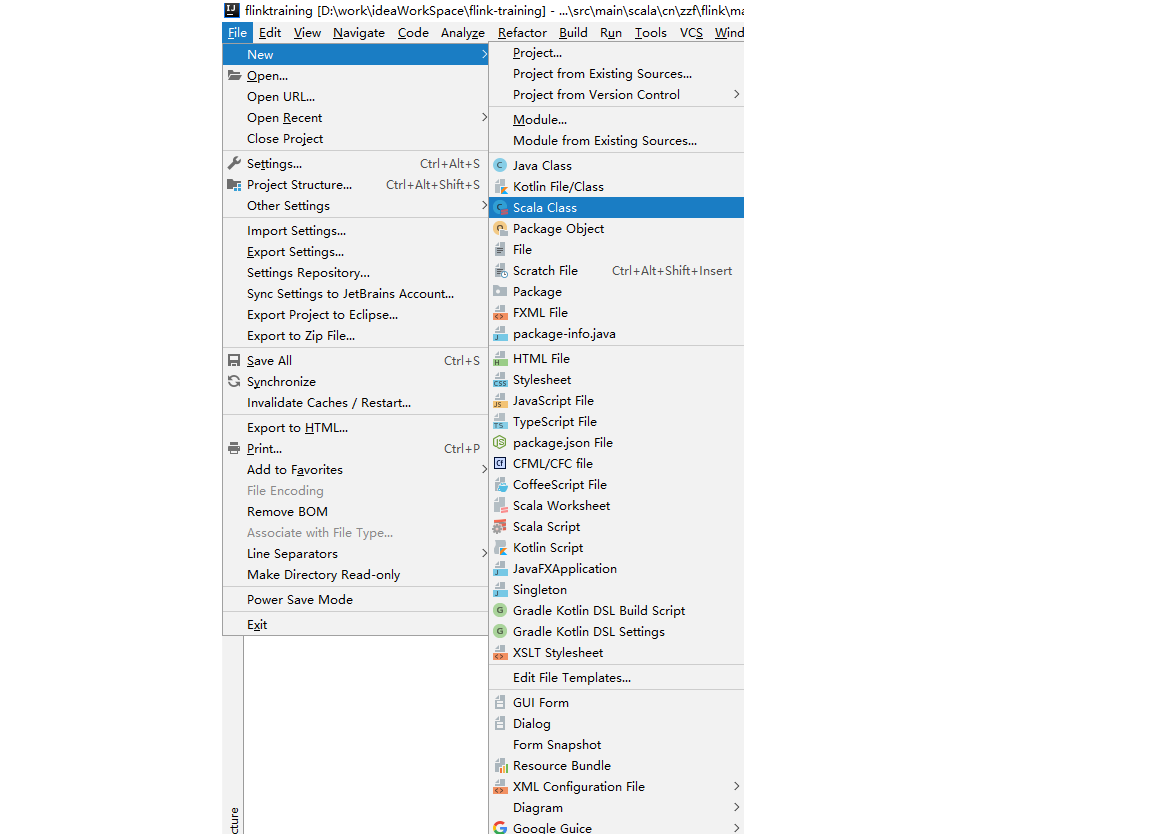Image resolution: width=1152 pixels, height=834 pixels.
Task: Choose Make Directory Read-only
Action: [x=356, y=575]
